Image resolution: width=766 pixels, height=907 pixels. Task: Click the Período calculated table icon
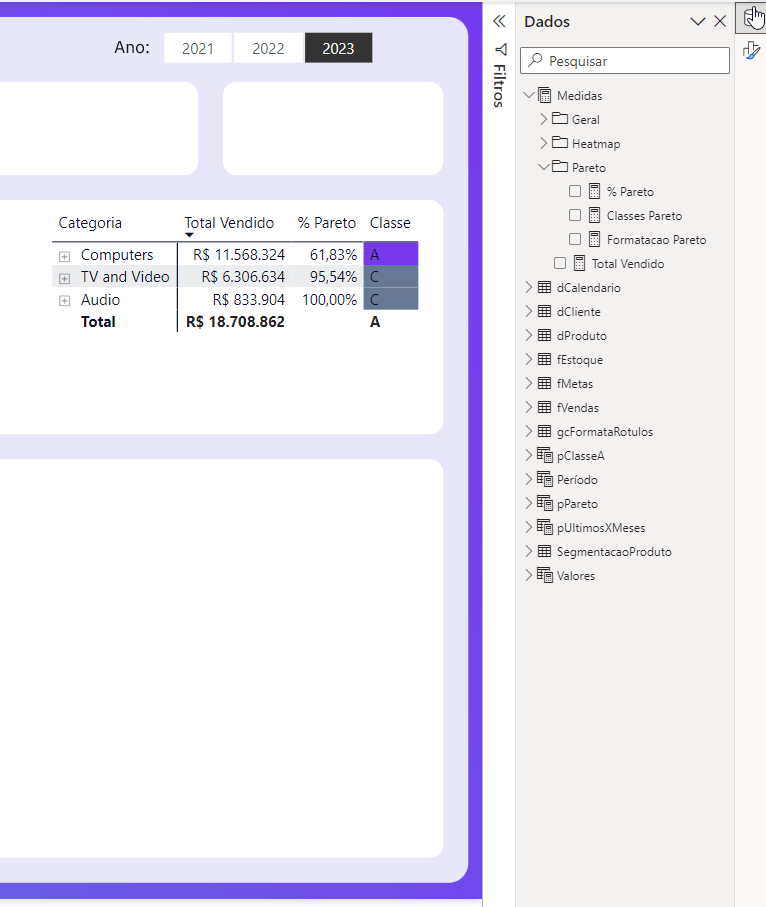(544, 479)
